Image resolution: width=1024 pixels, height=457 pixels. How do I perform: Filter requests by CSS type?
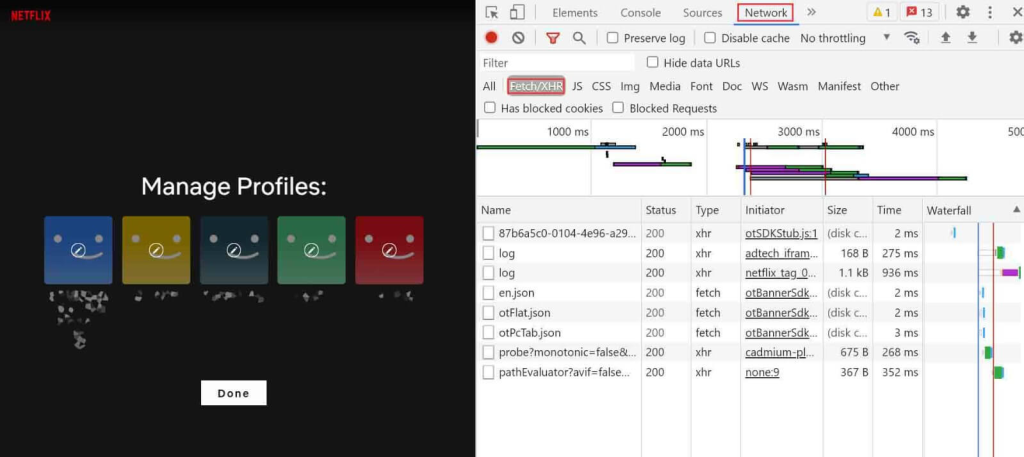tap(601, 86)
